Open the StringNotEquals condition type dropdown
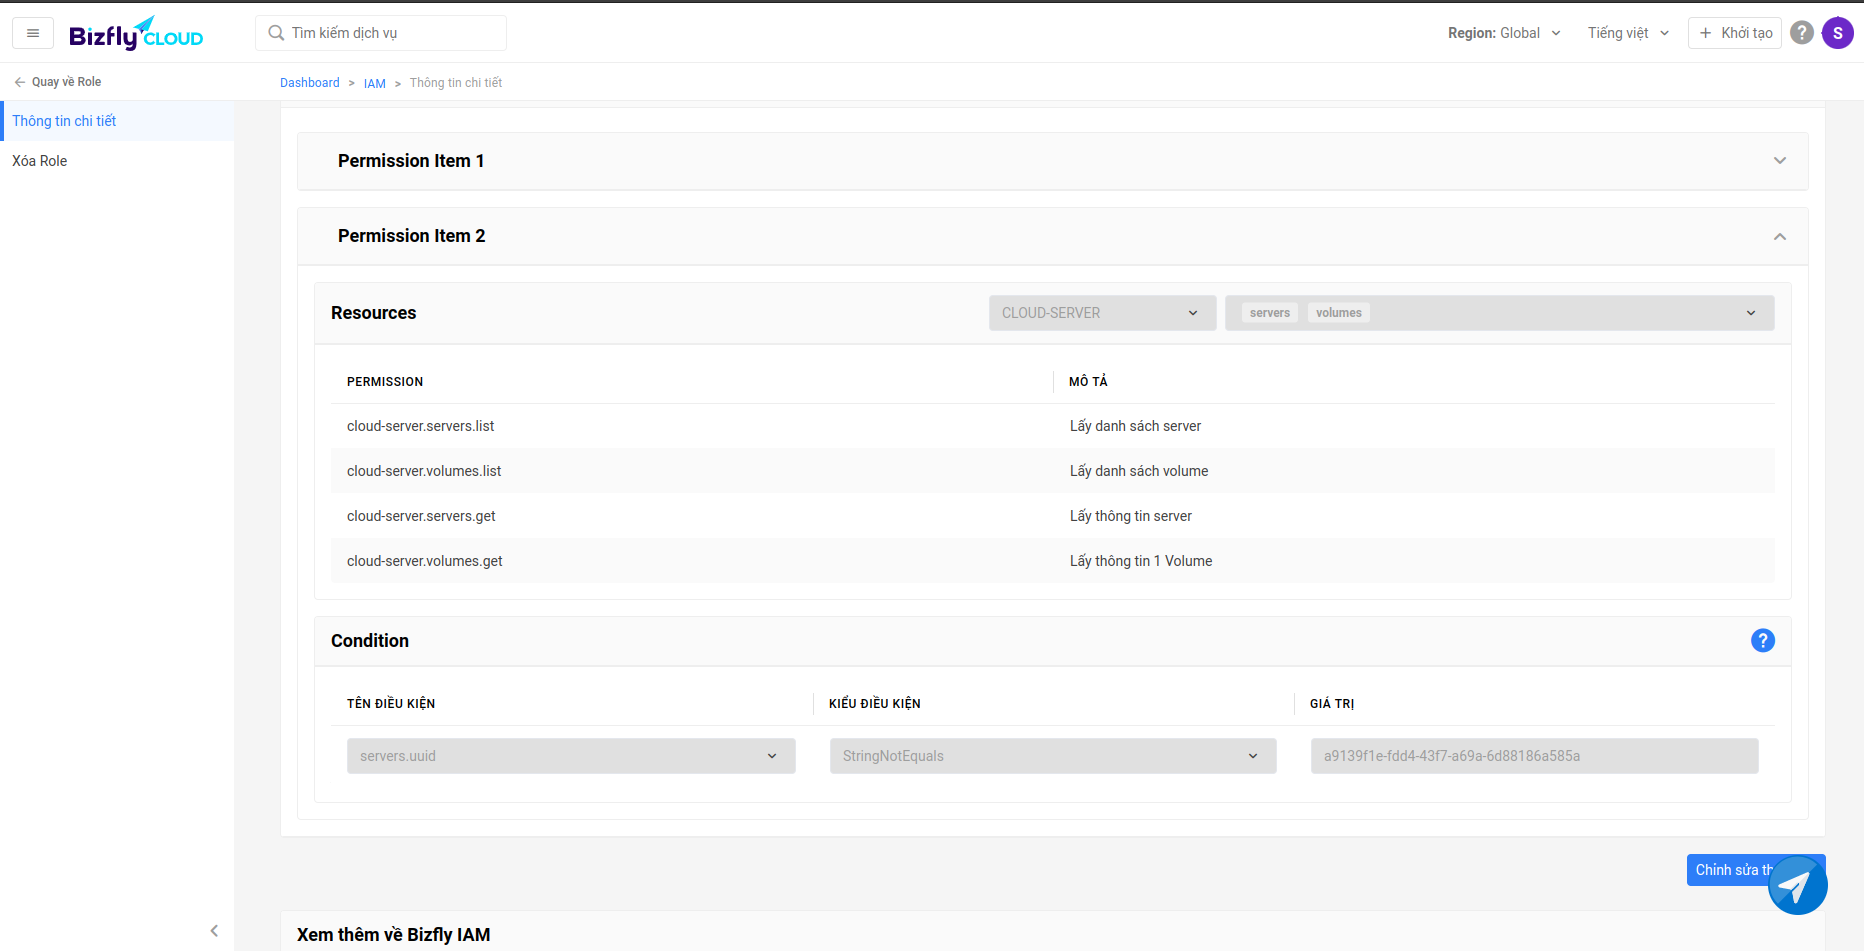The image size is (1864, 951). pos(1052,756)
